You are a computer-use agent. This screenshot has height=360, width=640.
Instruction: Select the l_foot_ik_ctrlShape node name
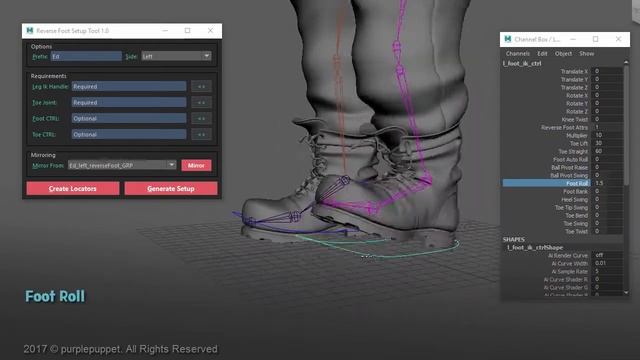click(x=535, y=247)
